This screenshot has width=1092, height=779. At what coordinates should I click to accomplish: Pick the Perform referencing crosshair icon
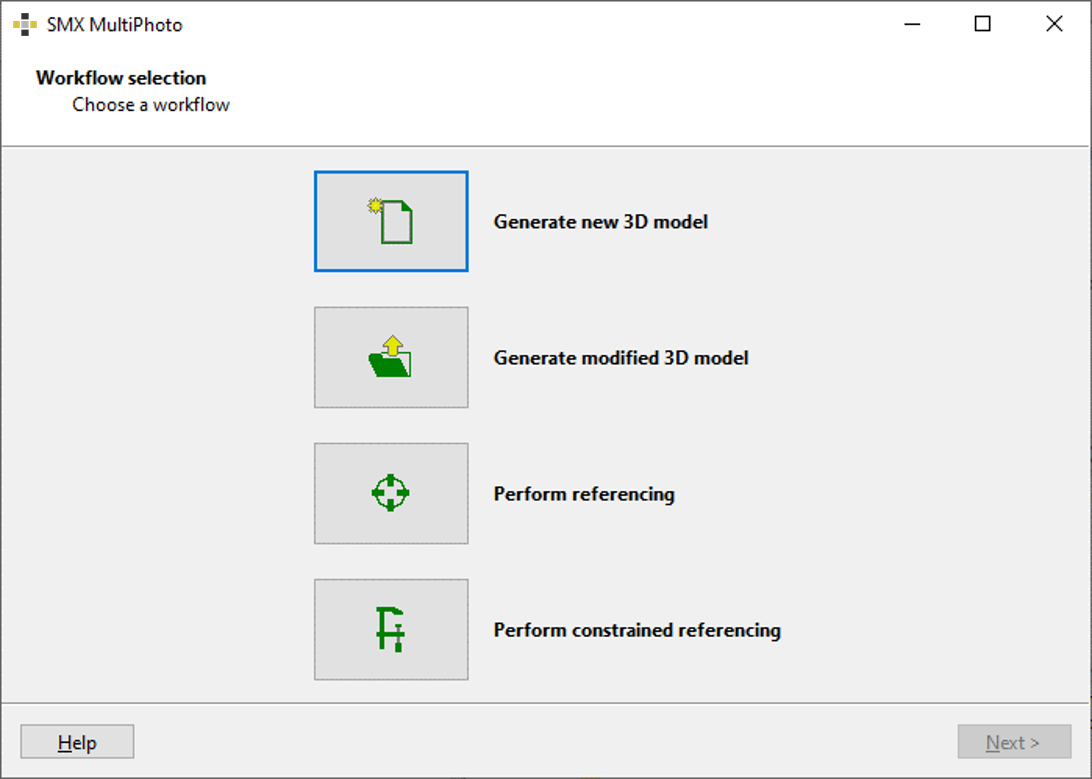click(x=391, y=493)
